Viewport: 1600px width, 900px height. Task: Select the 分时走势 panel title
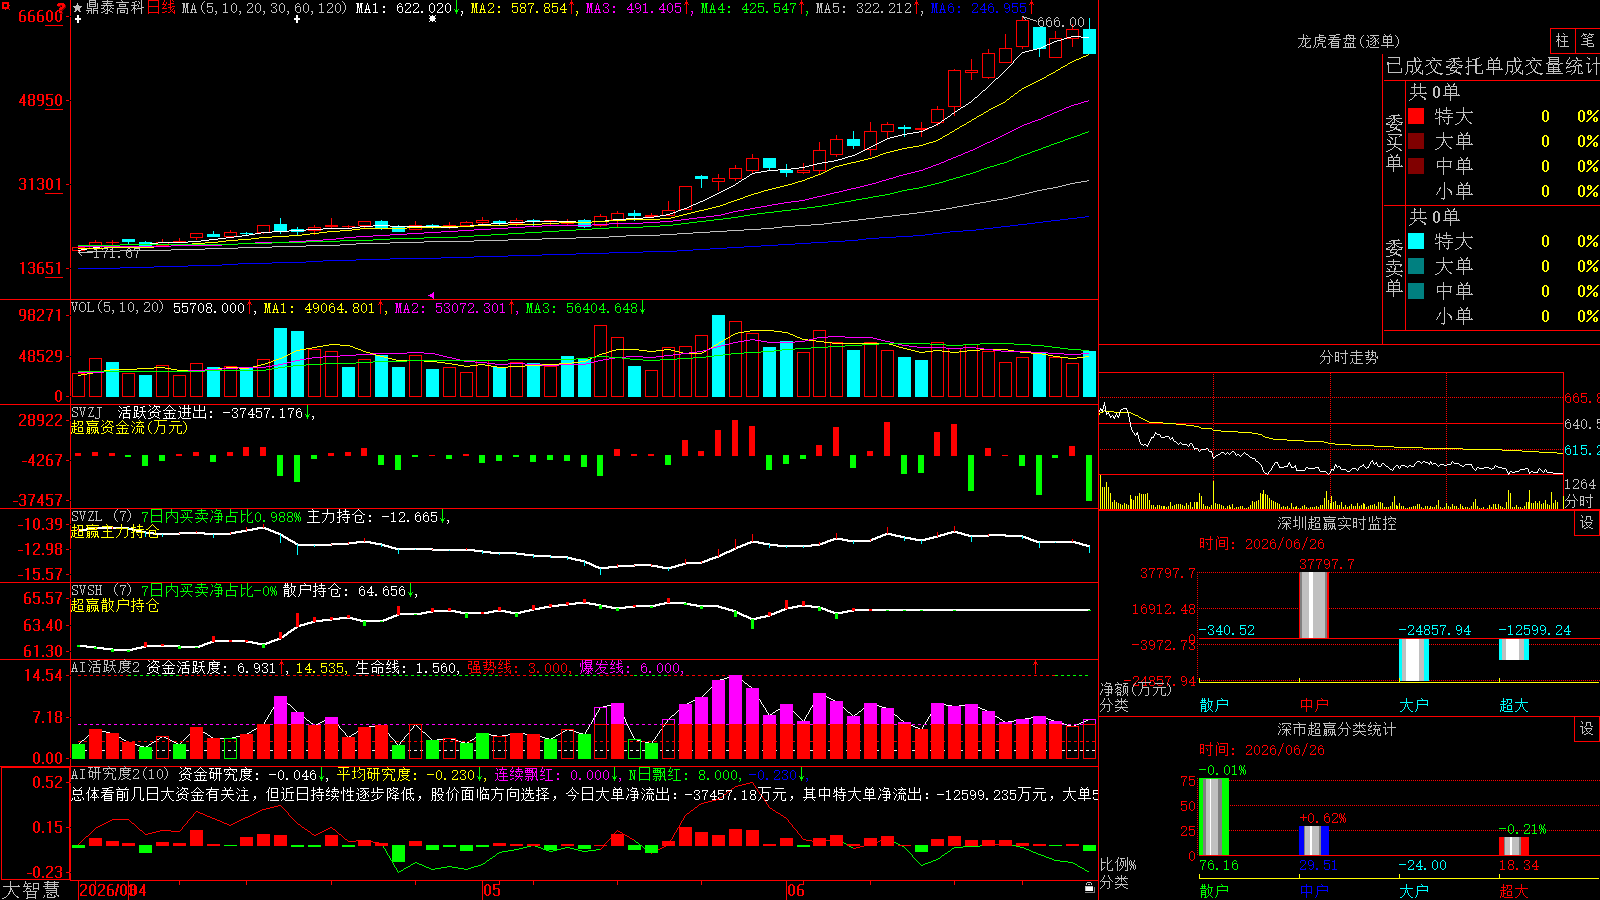pyautogui.click(x=1348, y=357)
